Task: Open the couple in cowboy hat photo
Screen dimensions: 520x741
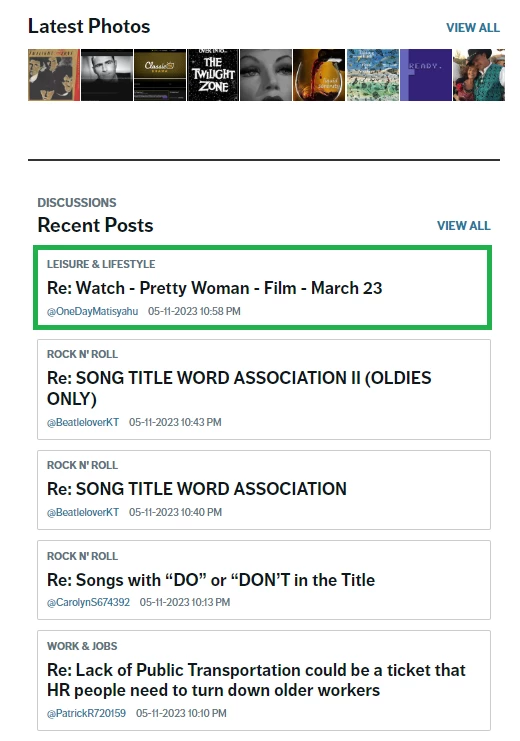Action: (479, 75)
